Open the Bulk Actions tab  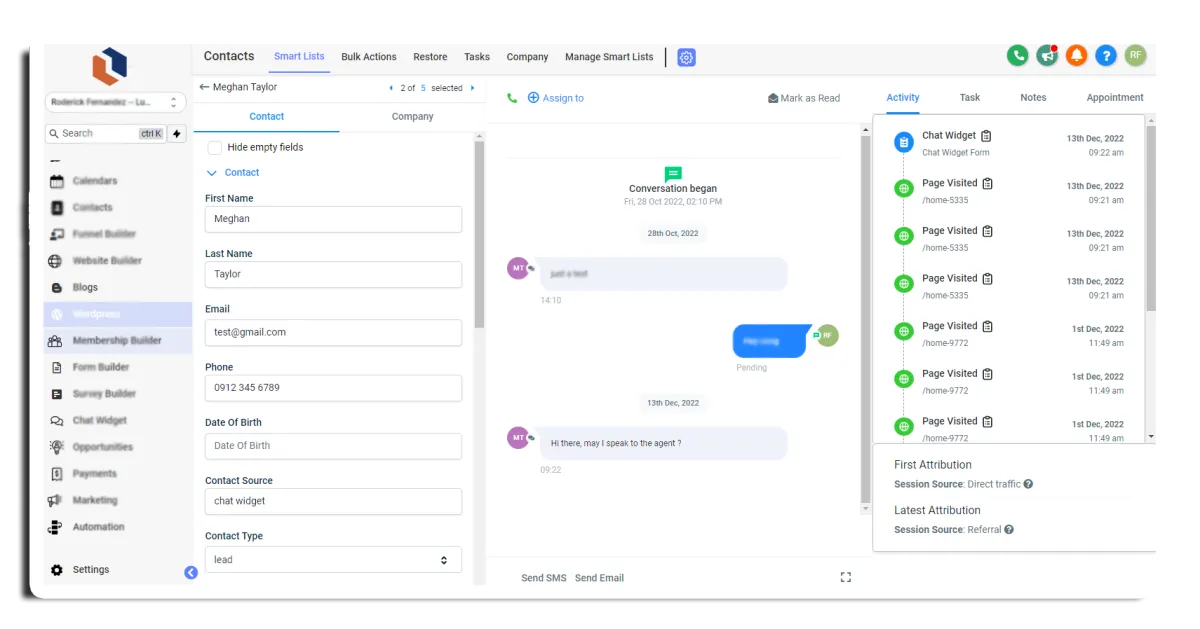(369, 57)
